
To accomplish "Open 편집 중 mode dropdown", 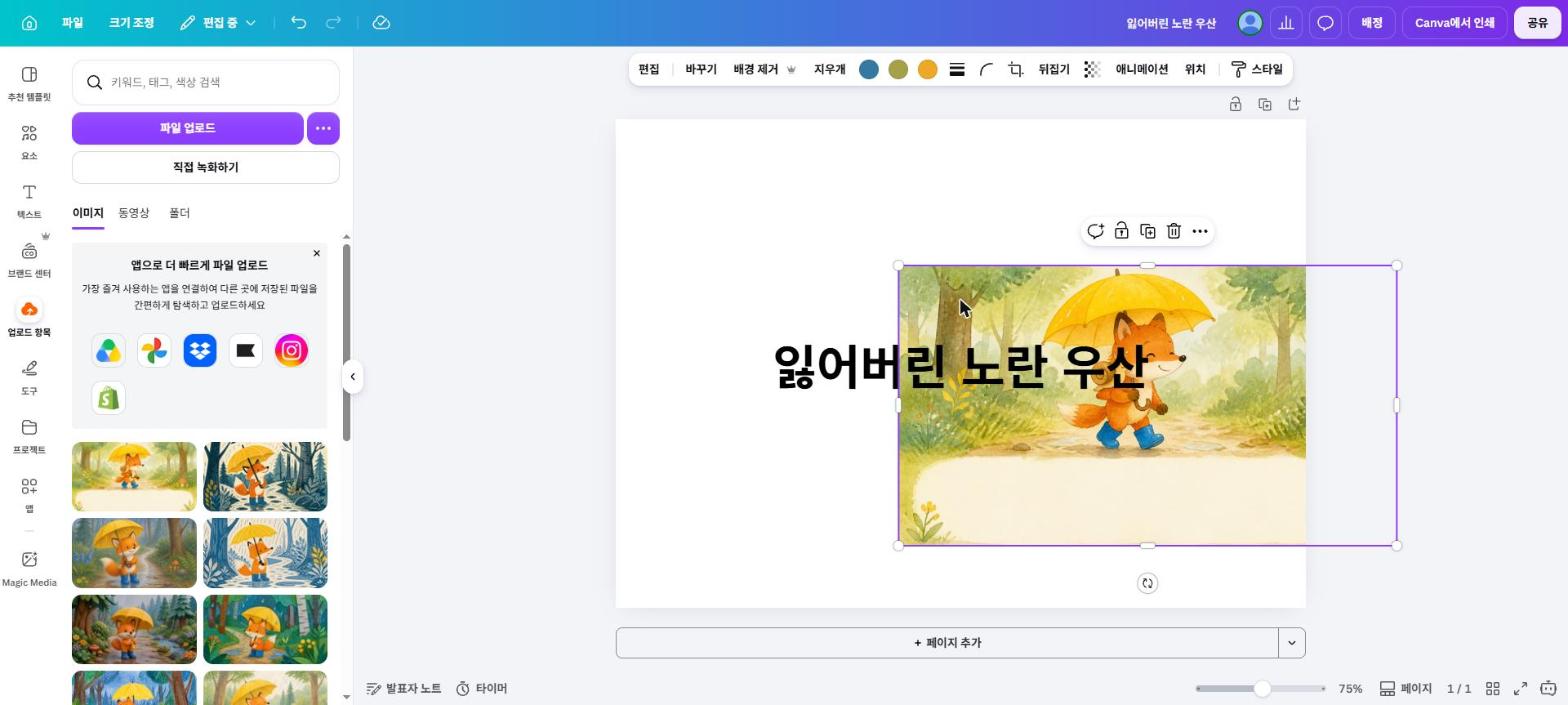I will (x=218, y=22).
